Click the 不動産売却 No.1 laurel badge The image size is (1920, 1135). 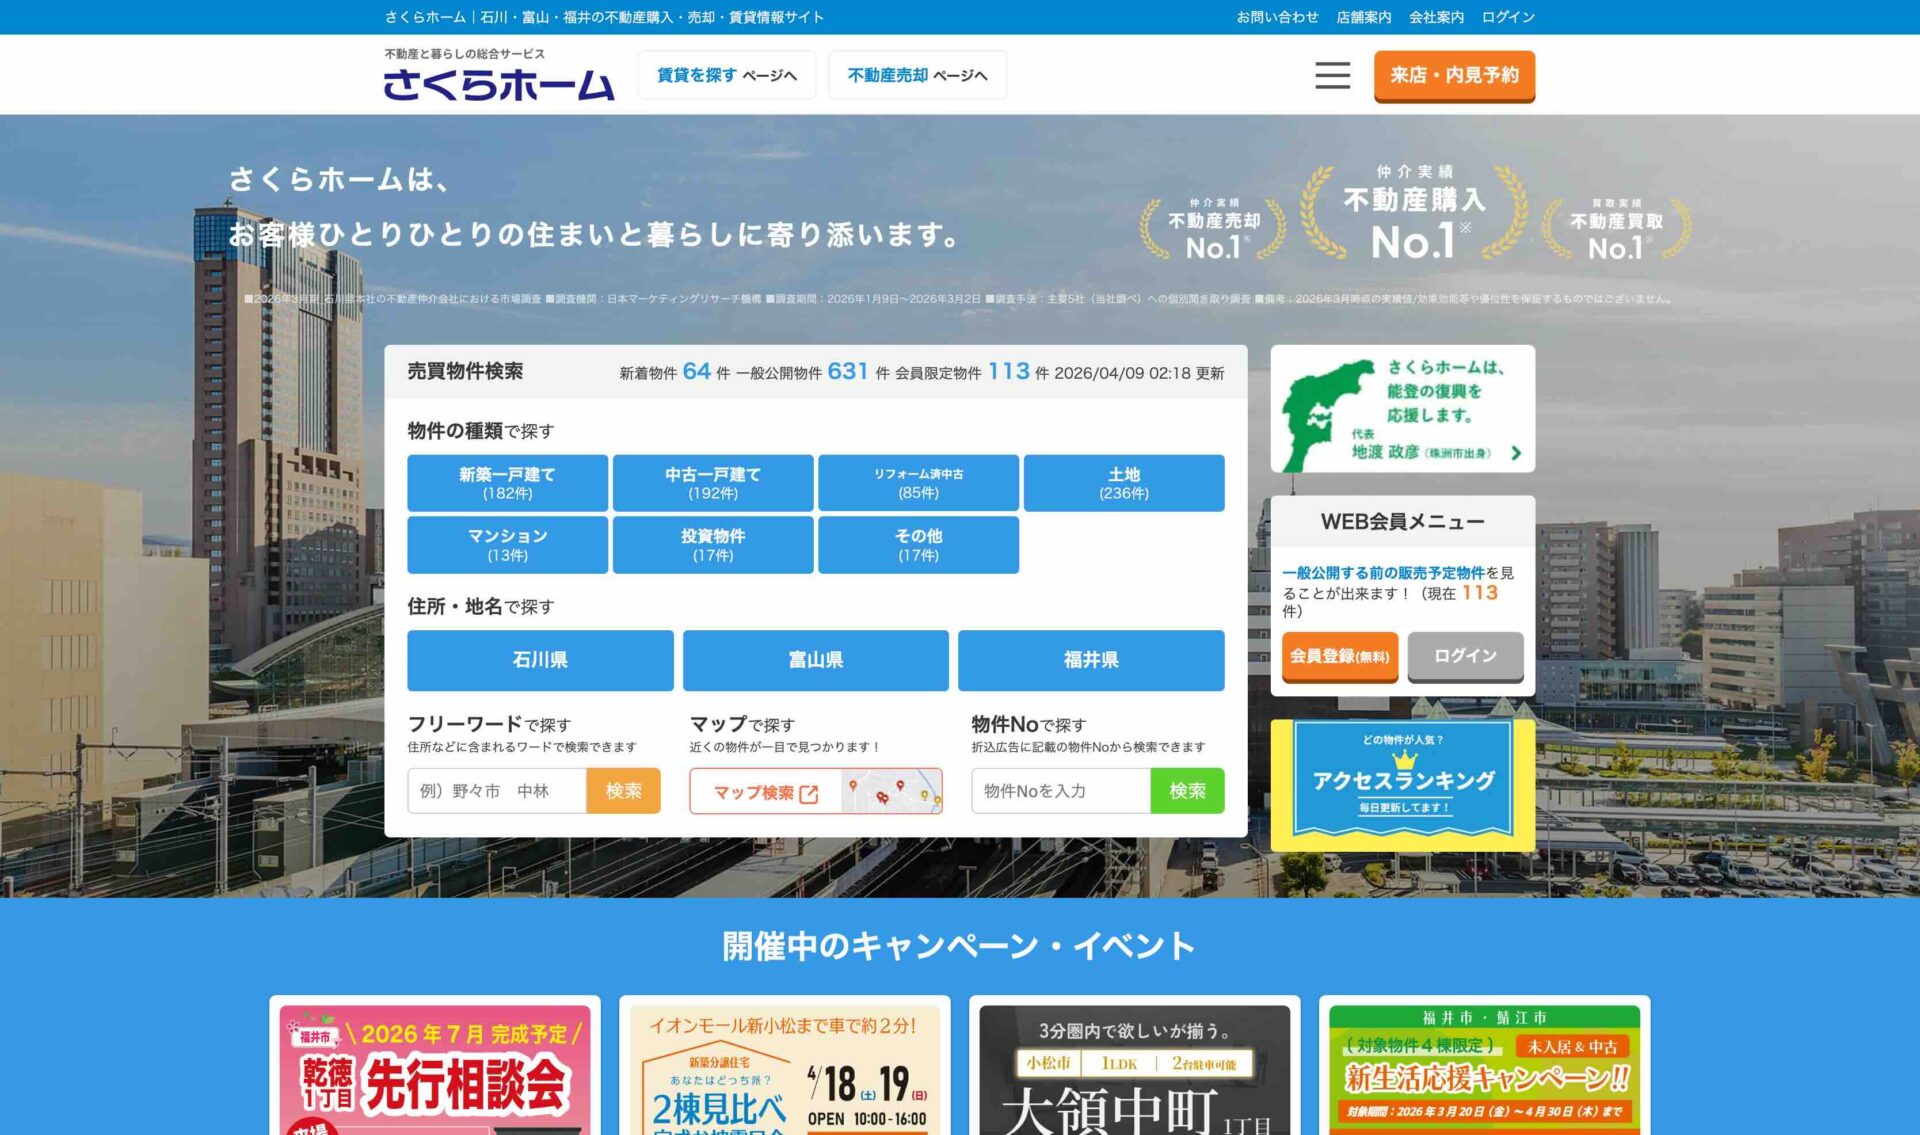click(1213, 230)
